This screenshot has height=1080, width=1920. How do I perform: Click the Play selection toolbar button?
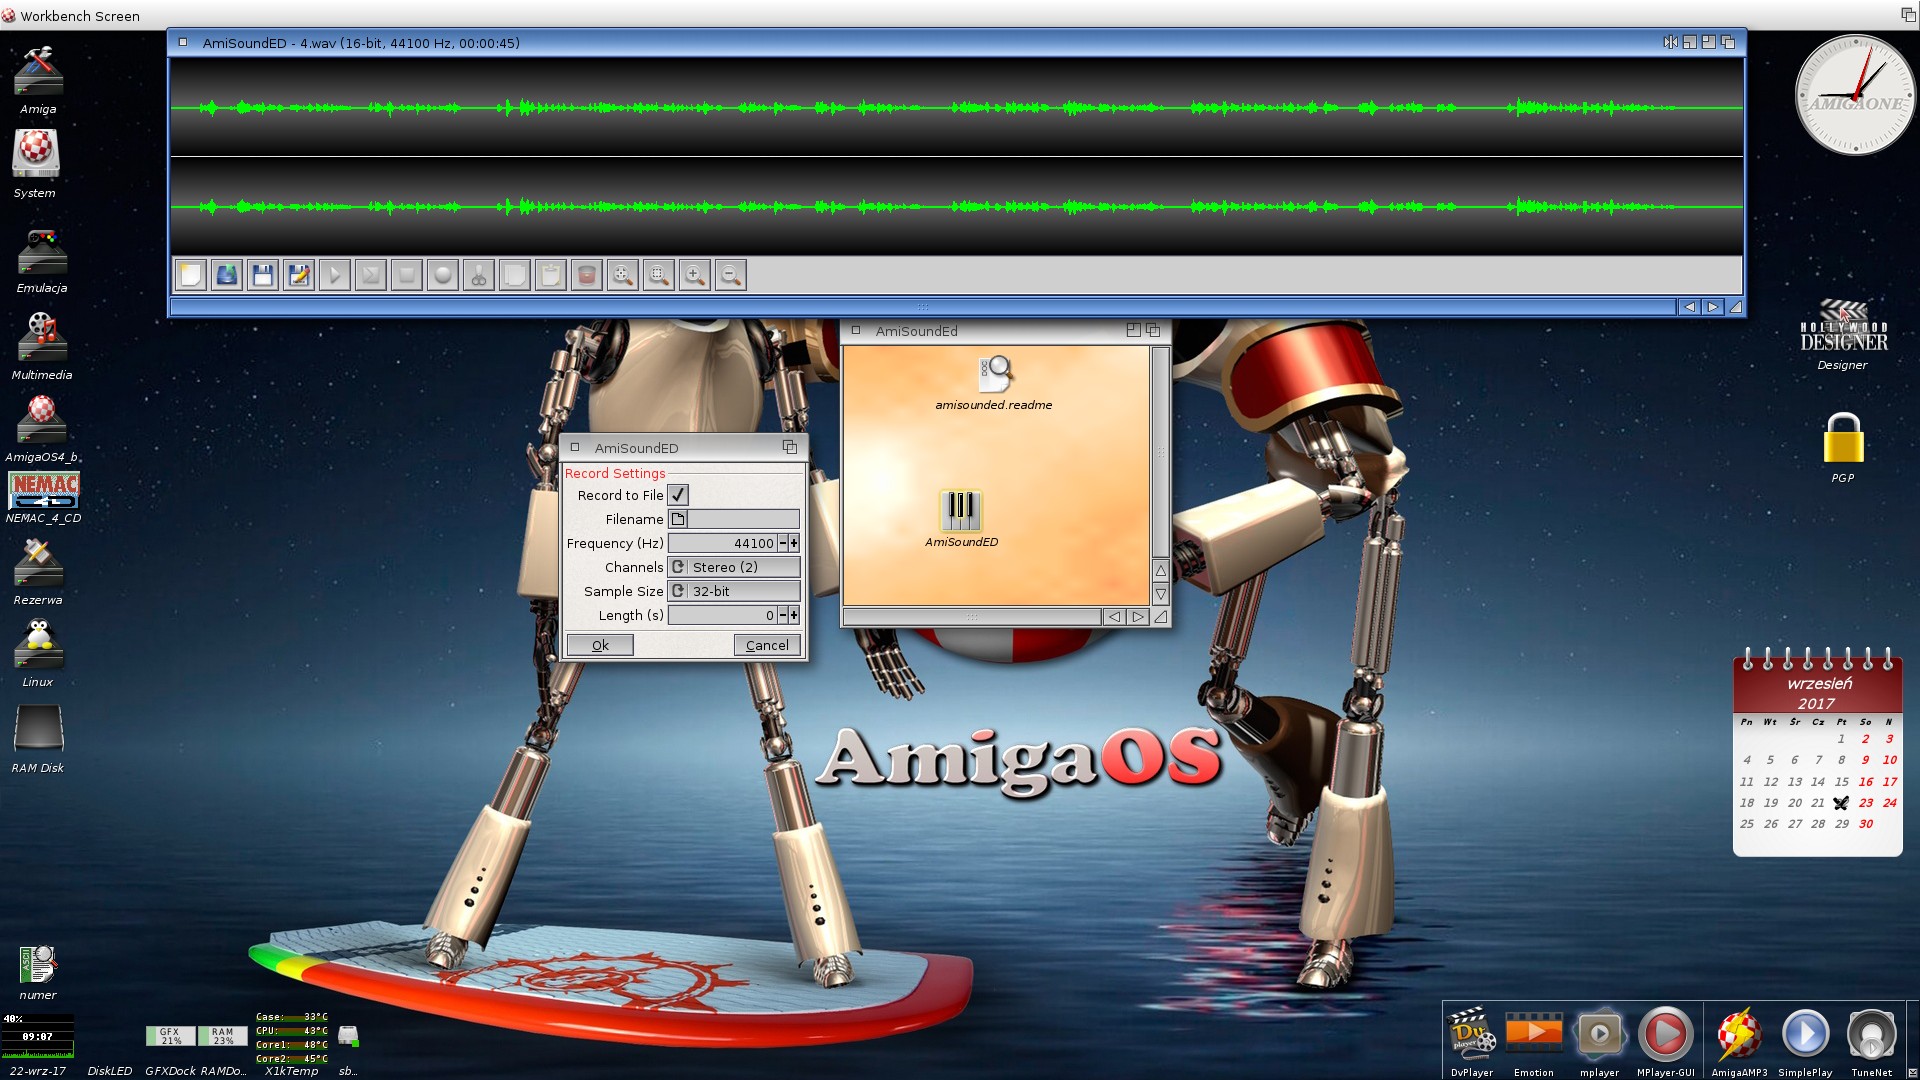click(371, 275)
